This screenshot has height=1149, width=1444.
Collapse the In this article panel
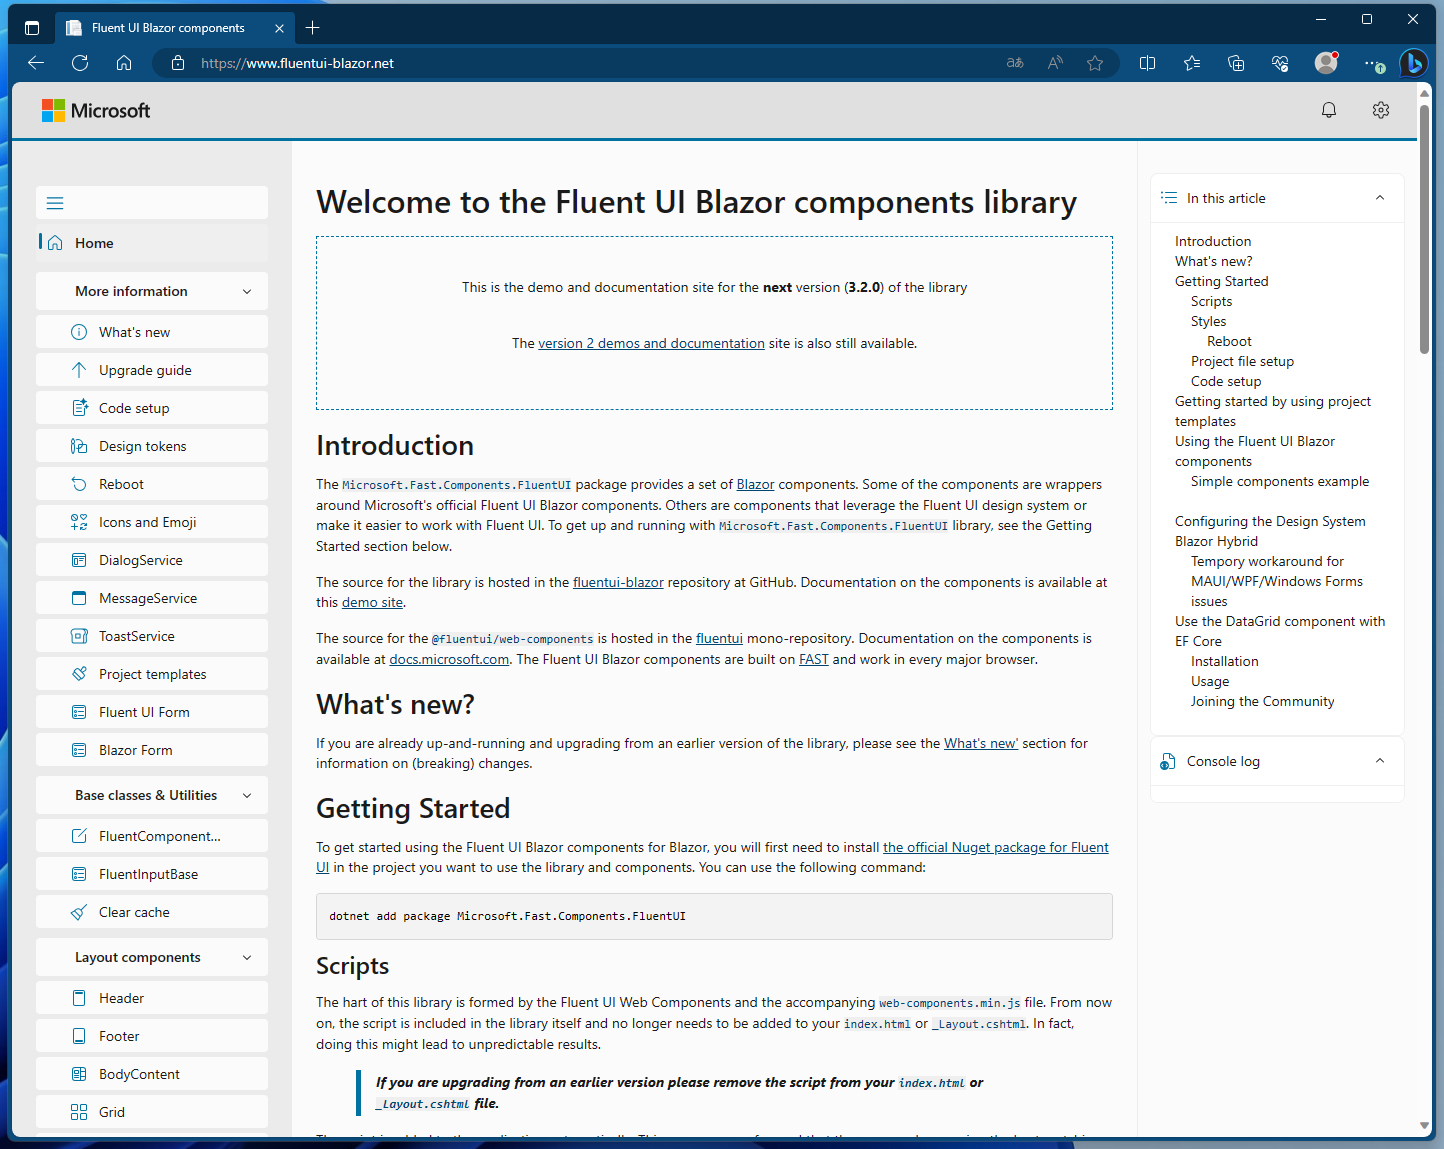click(x=1379, y=198)
